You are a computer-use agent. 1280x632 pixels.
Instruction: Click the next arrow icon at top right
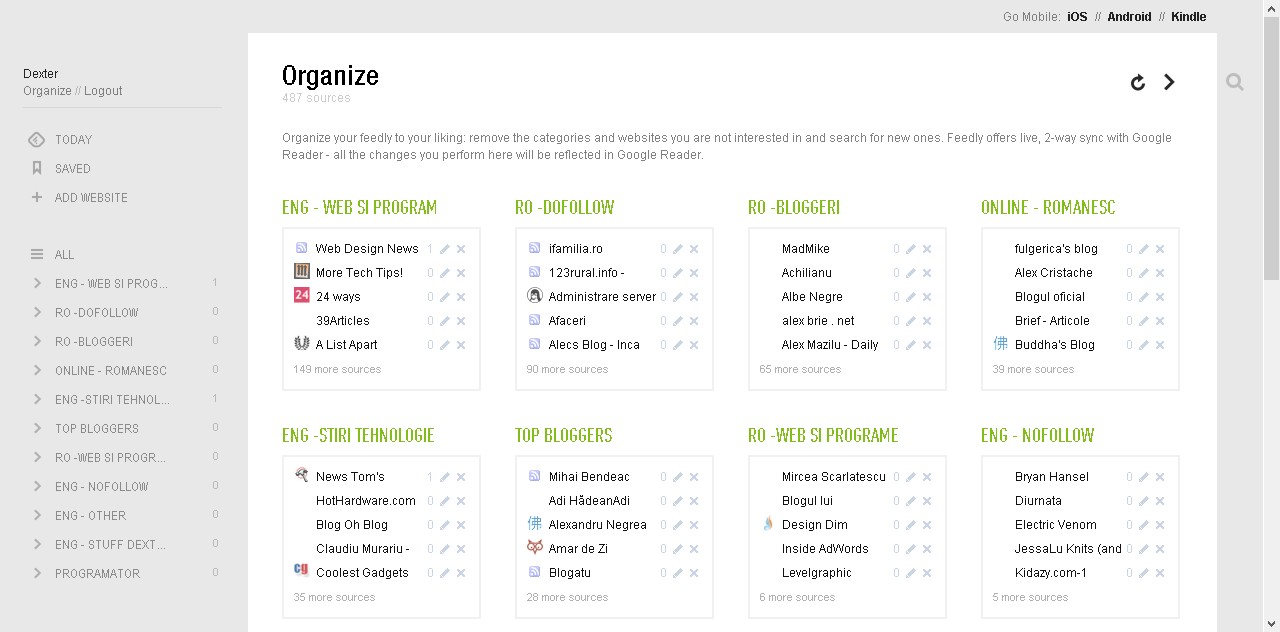click(x=1169, y=82)
